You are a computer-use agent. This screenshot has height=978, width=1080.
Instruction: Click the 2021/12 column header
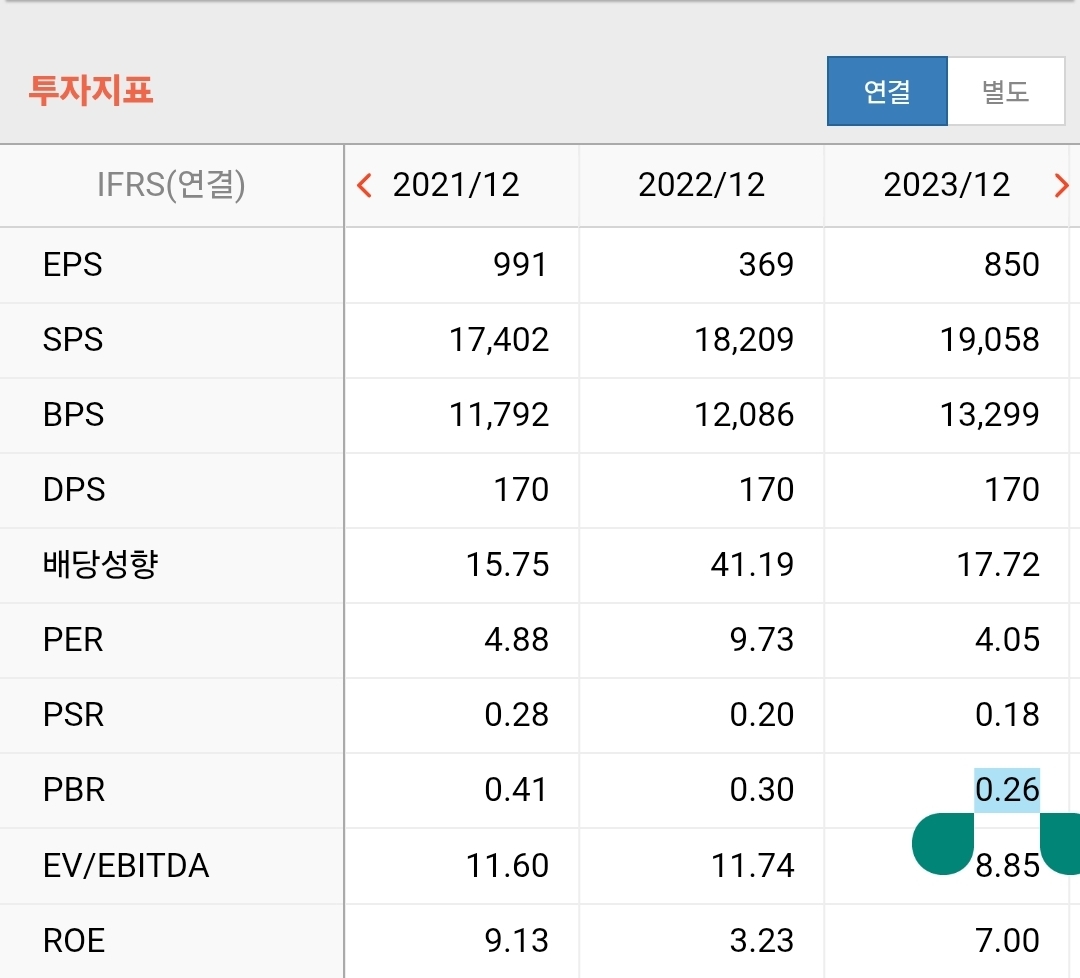coord(456,185)
